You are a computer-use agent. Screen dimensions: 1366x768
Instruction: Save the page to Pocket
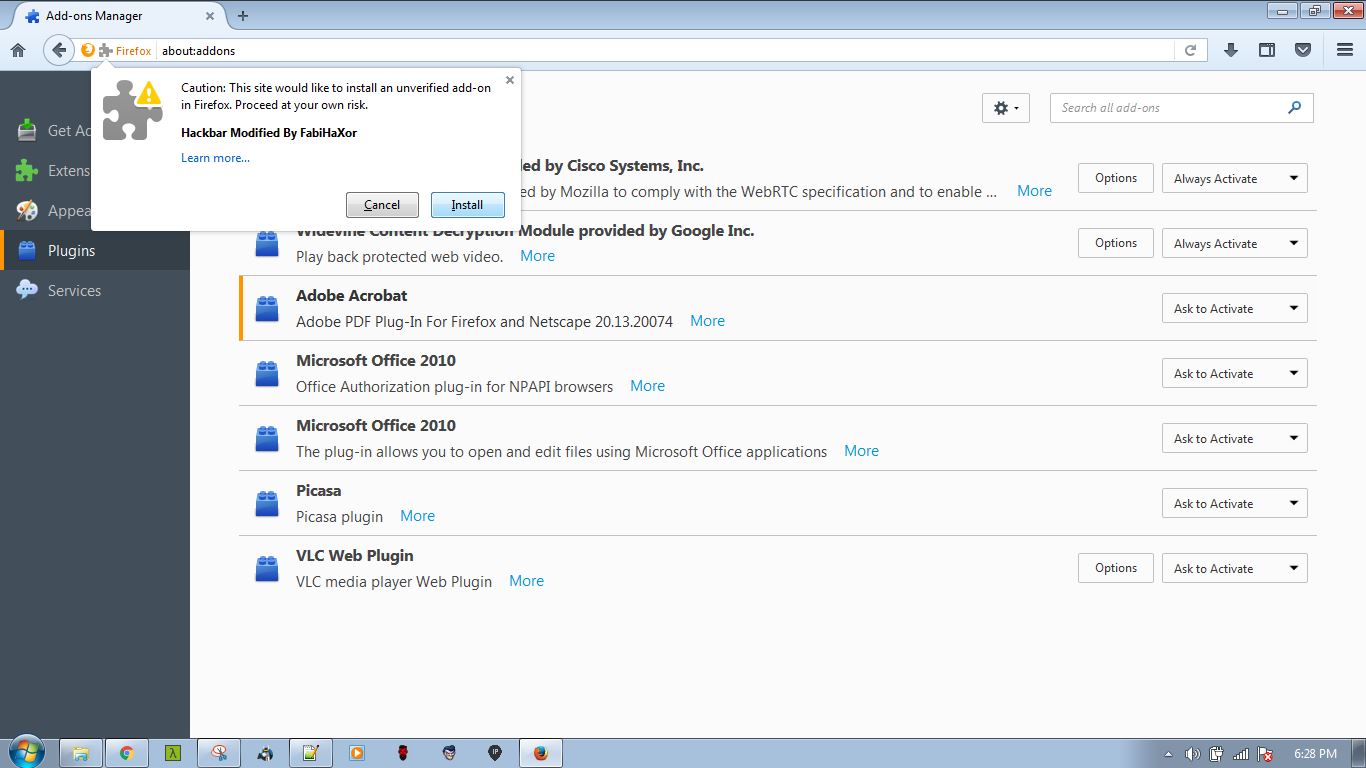[x=1302, y=50]
